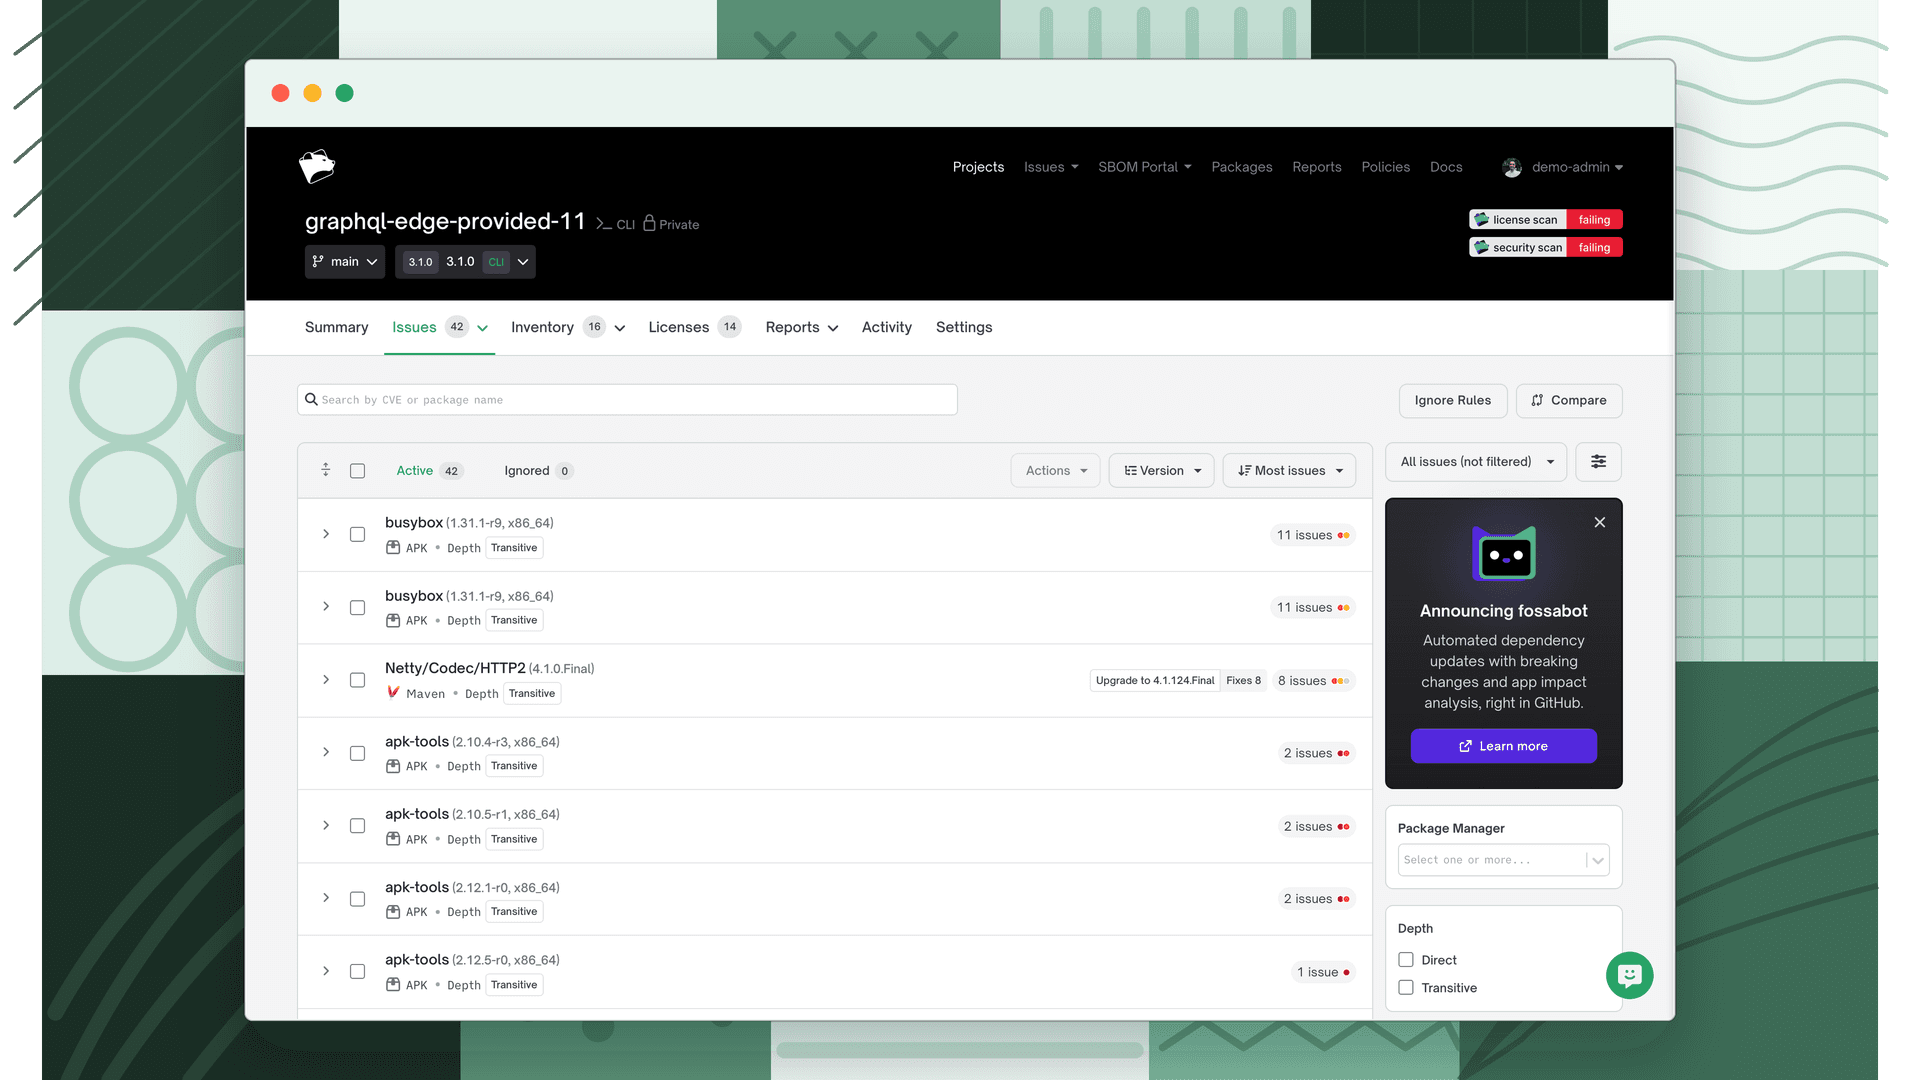Go to the Activity tab

[886, 327]
